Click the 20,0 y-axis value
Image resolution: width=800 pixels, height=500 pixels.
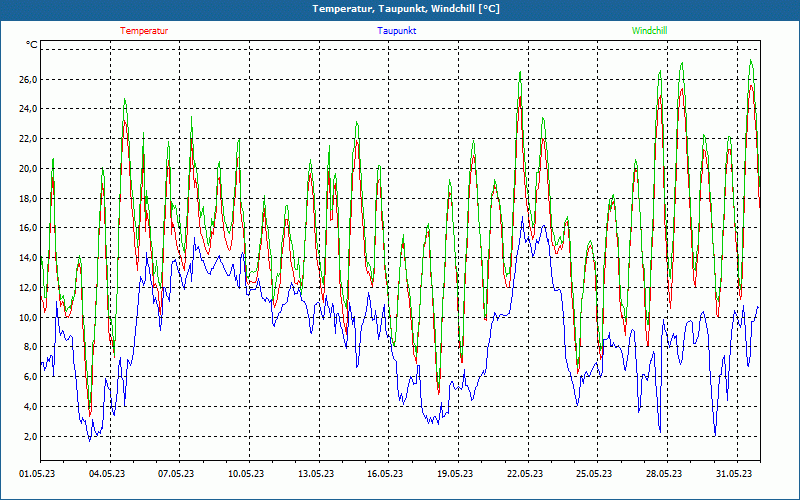coord(28,168)
